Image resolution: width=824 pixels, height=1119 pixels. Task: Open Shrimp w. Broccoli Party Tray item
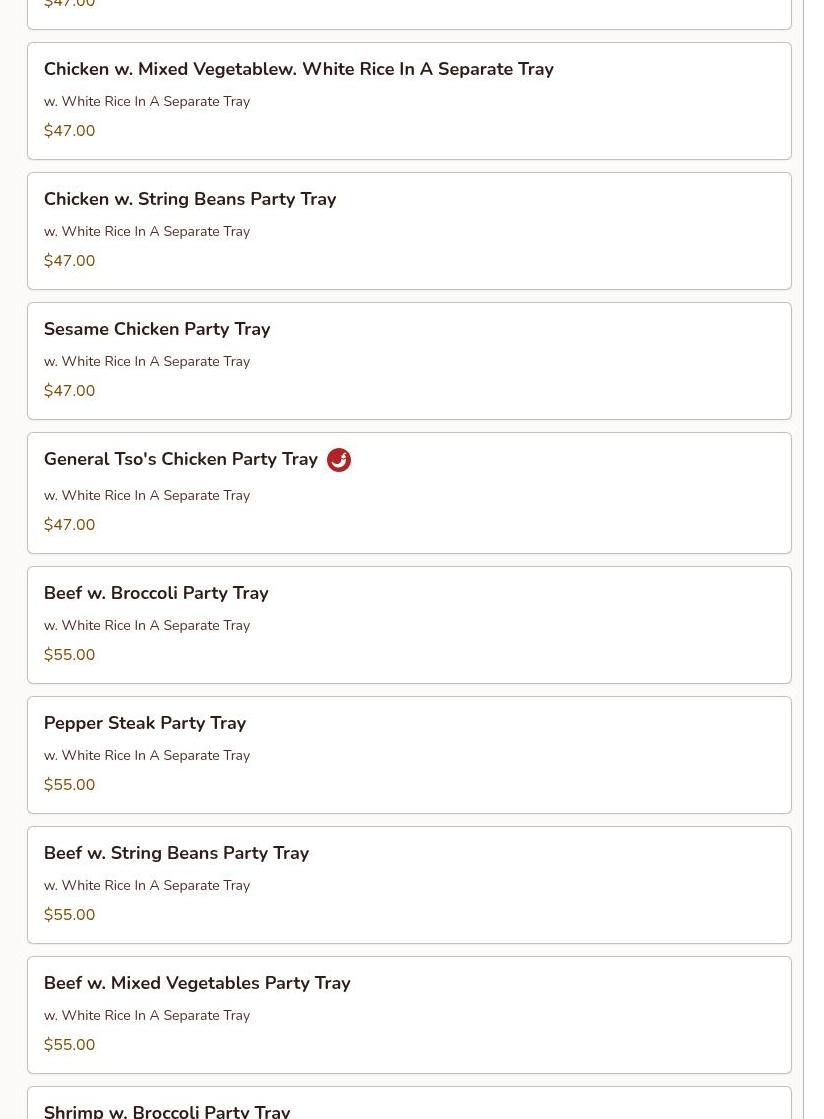[x=167, y=1110]
